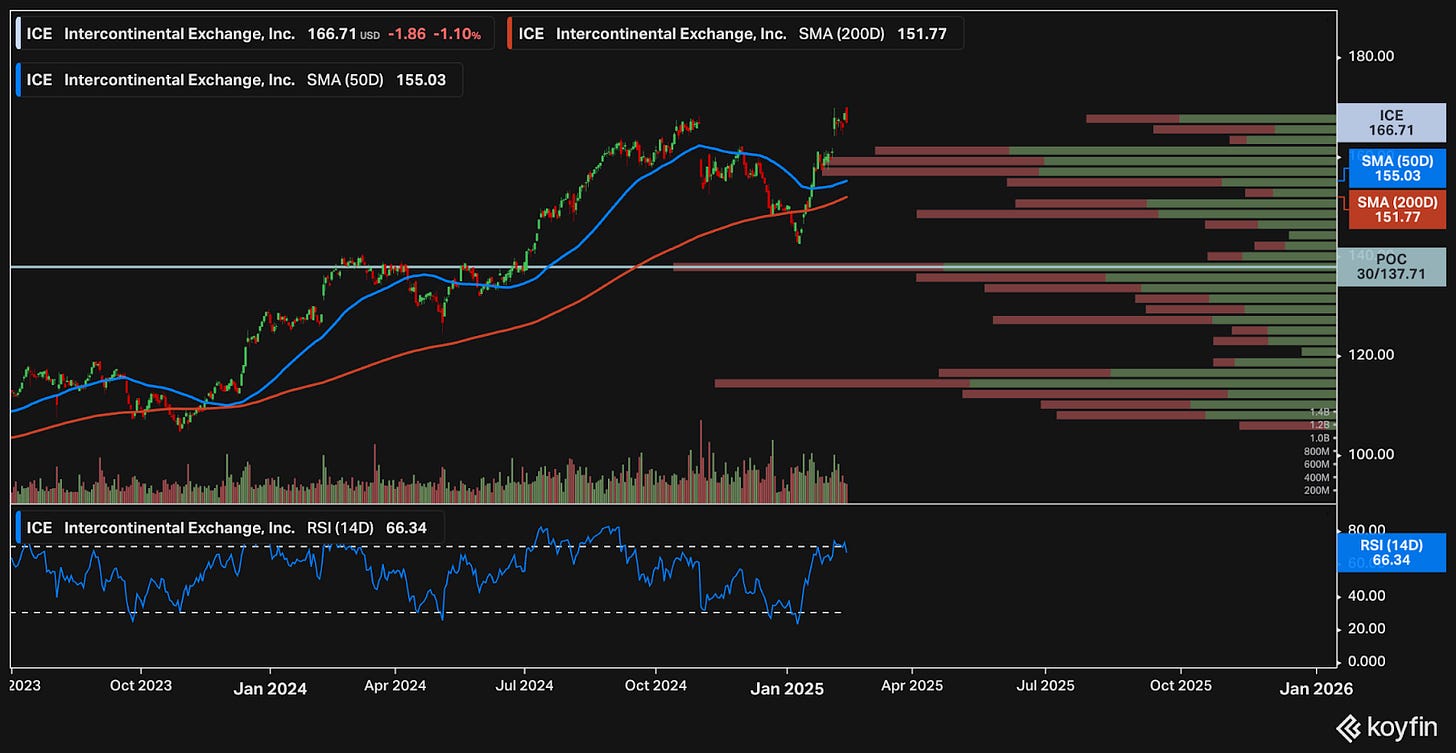Open the RSI (14D) 66.34 legend box
This screenshot has width=1456, height=753.
(230, 527)
